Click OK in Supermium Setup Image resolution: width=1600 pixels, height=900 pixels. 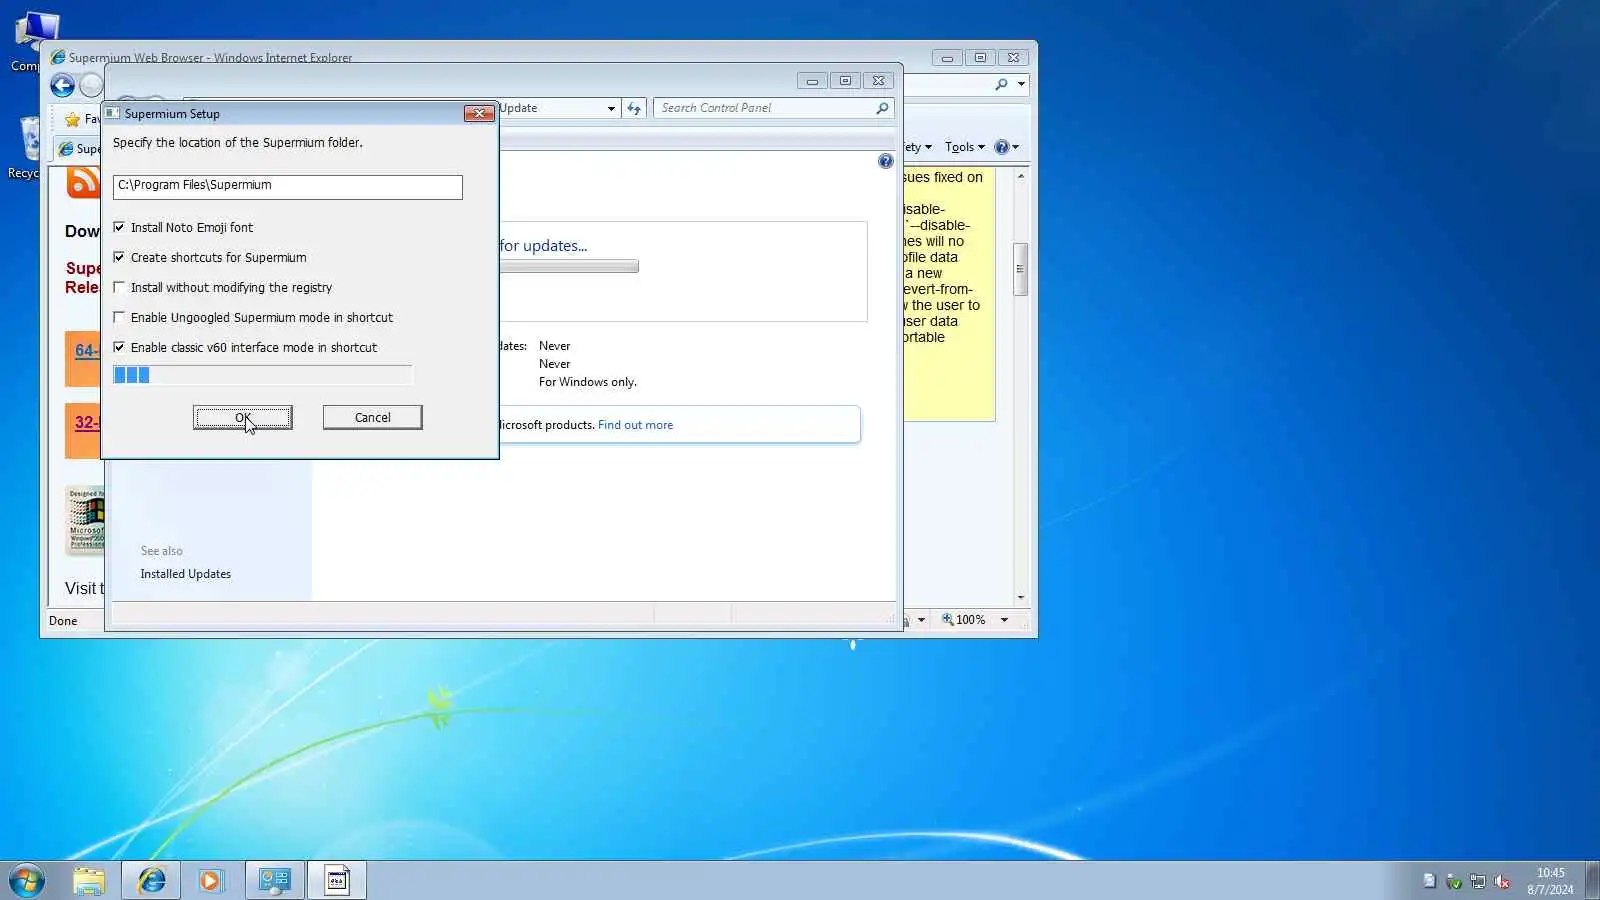click(x=243, y=418)
